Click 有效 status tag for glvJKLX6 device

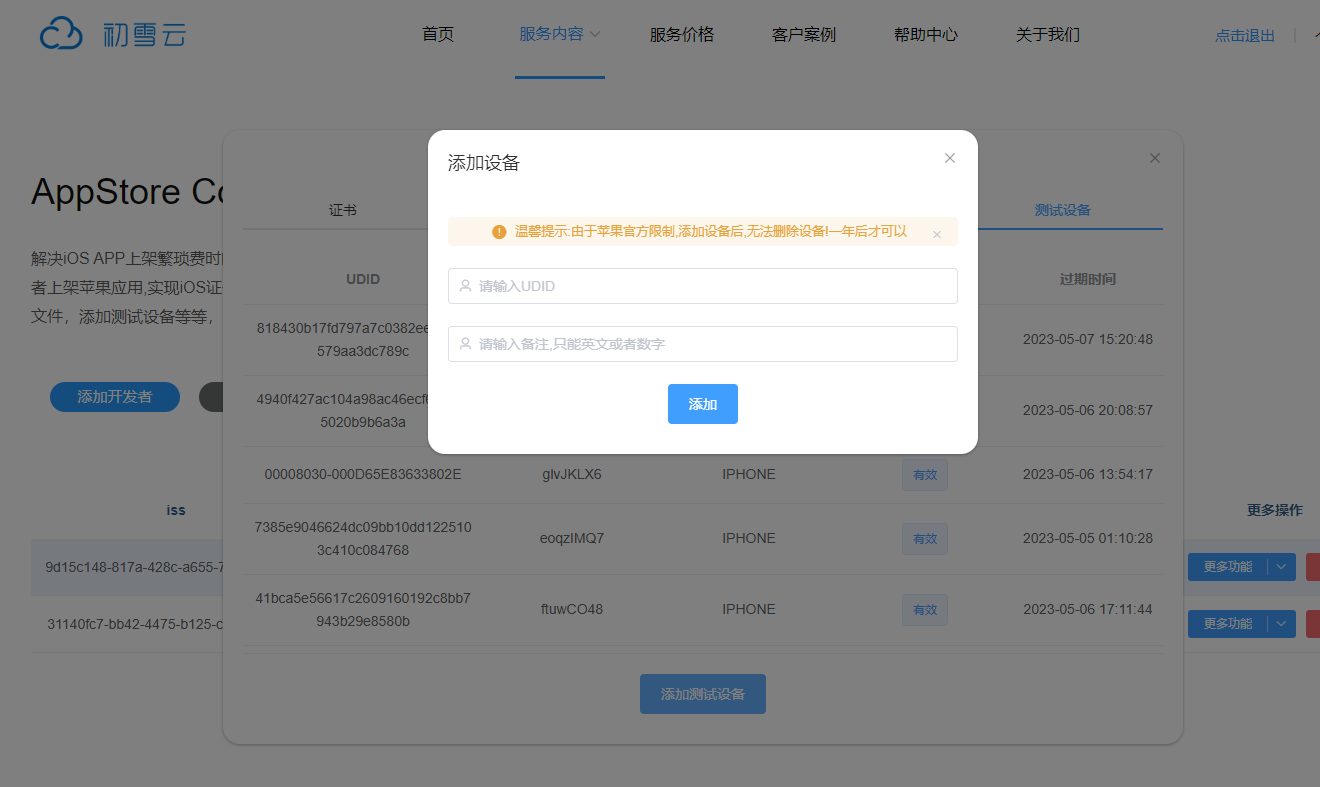click(925, 475)
